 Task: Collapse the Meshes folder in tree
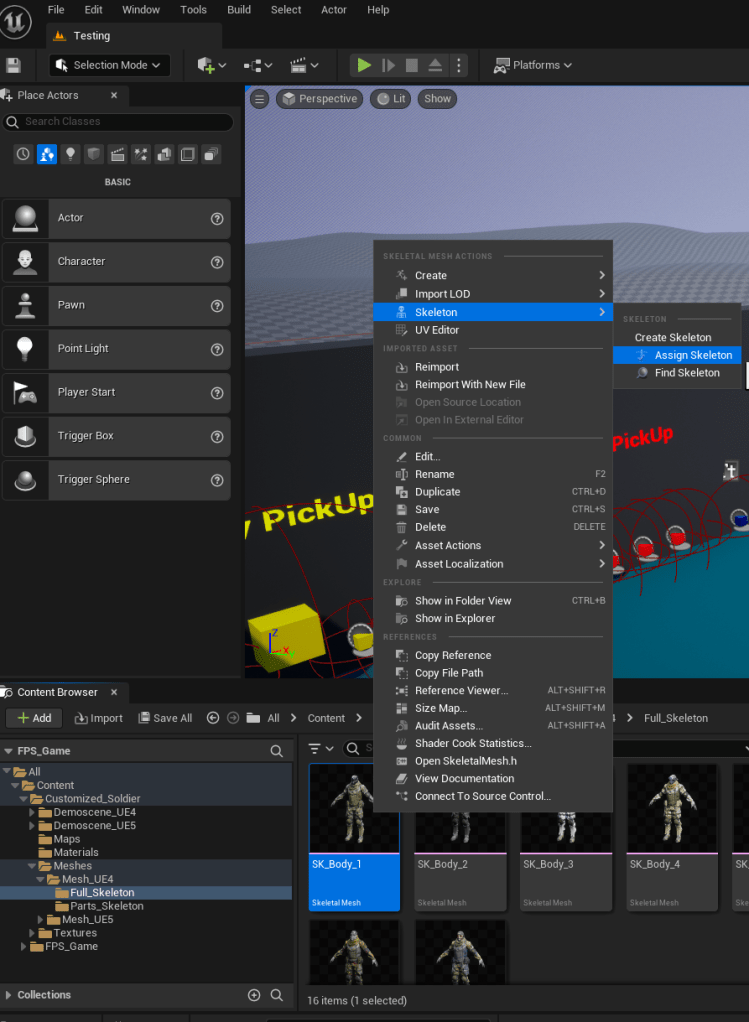[x=32, y=866]
